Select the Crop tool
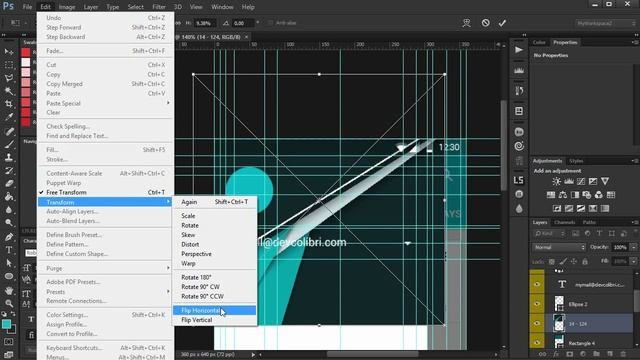 [9, 104]
